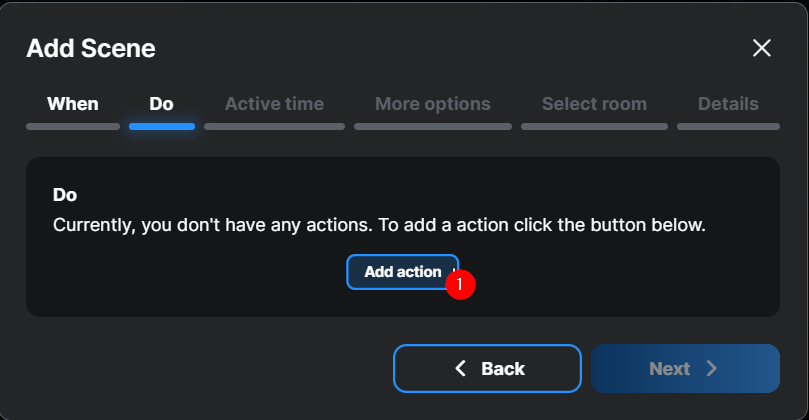Click the progress bar under Details
Image resolution: width=809 pixels, height=420 pixels.
728,127
